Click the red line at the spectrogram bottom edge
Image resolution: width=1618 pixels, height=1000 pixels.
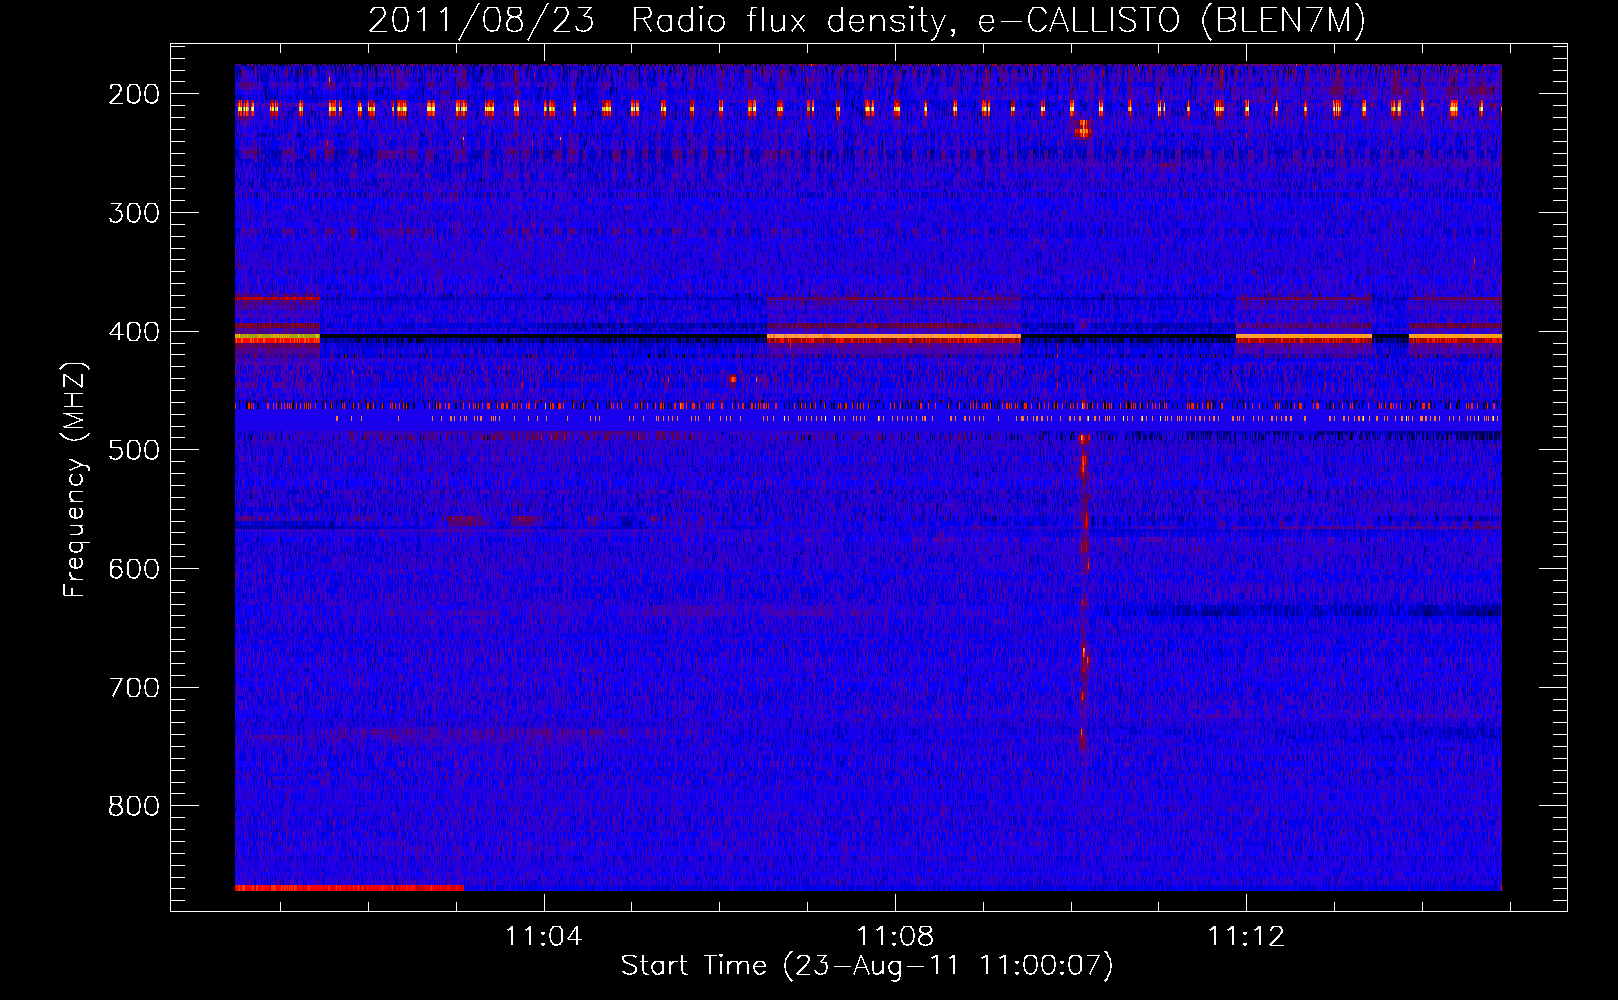(x=349, y=887)
